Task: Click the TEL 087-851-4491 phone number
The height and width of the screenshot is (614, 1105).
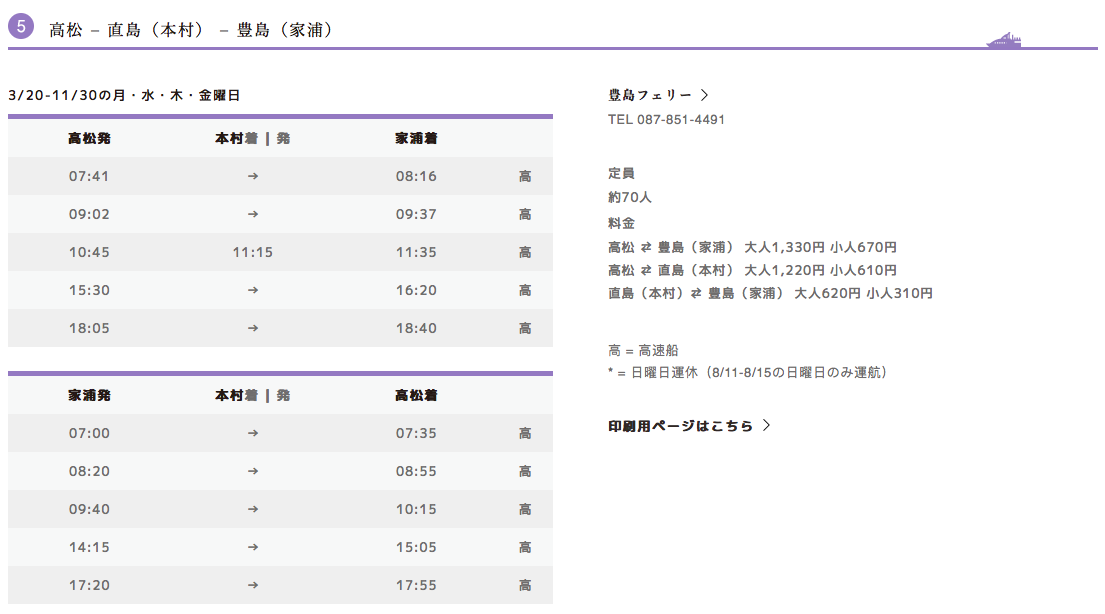Action: click(666, 119)
